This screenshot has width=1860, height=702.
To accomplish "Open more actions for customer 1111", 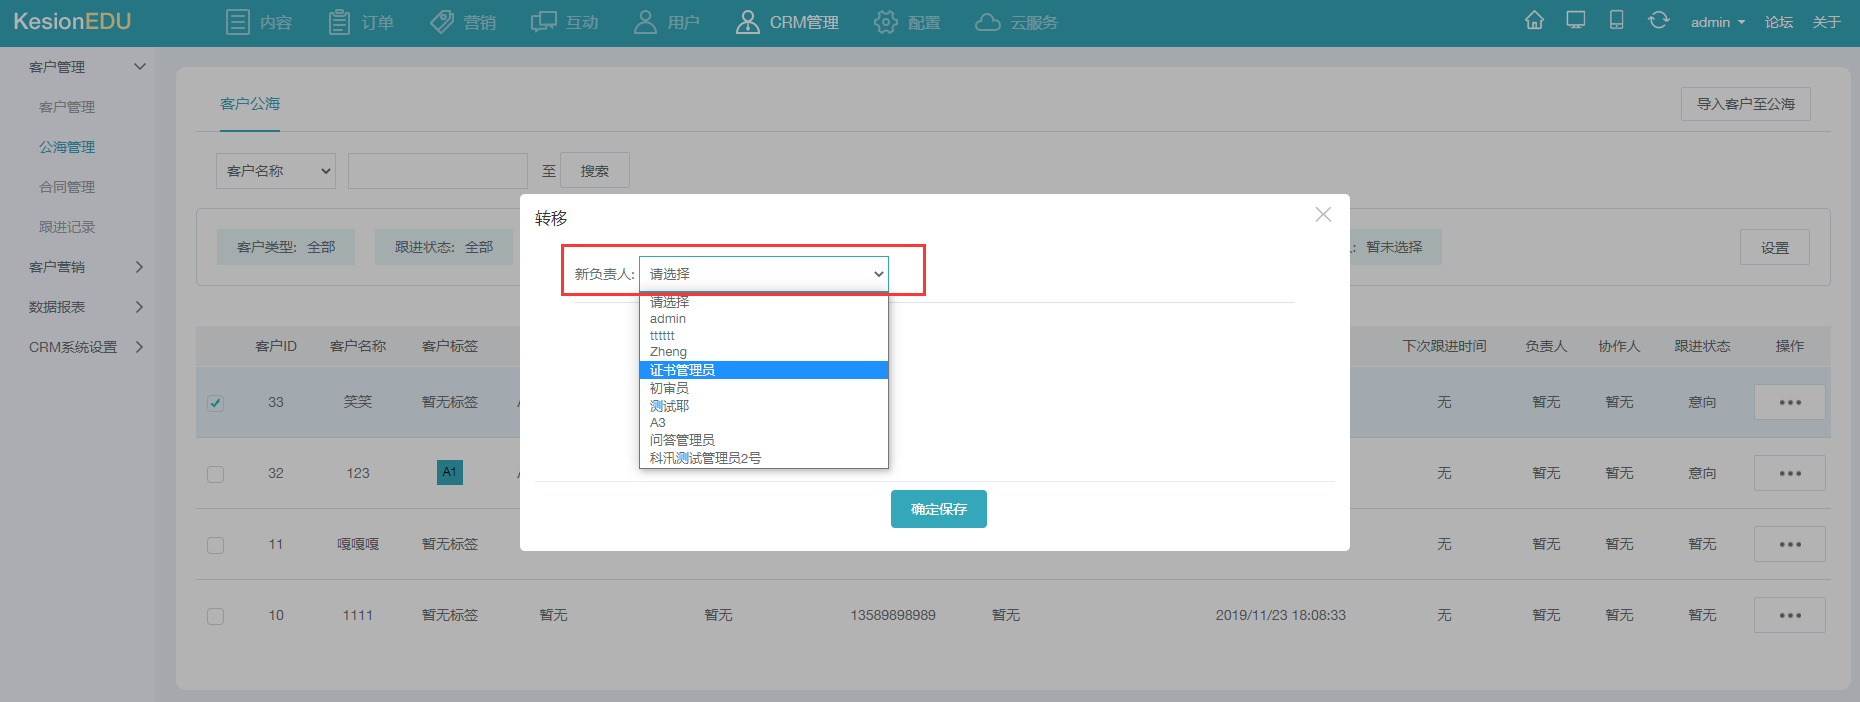I will tap(1789, 615).
